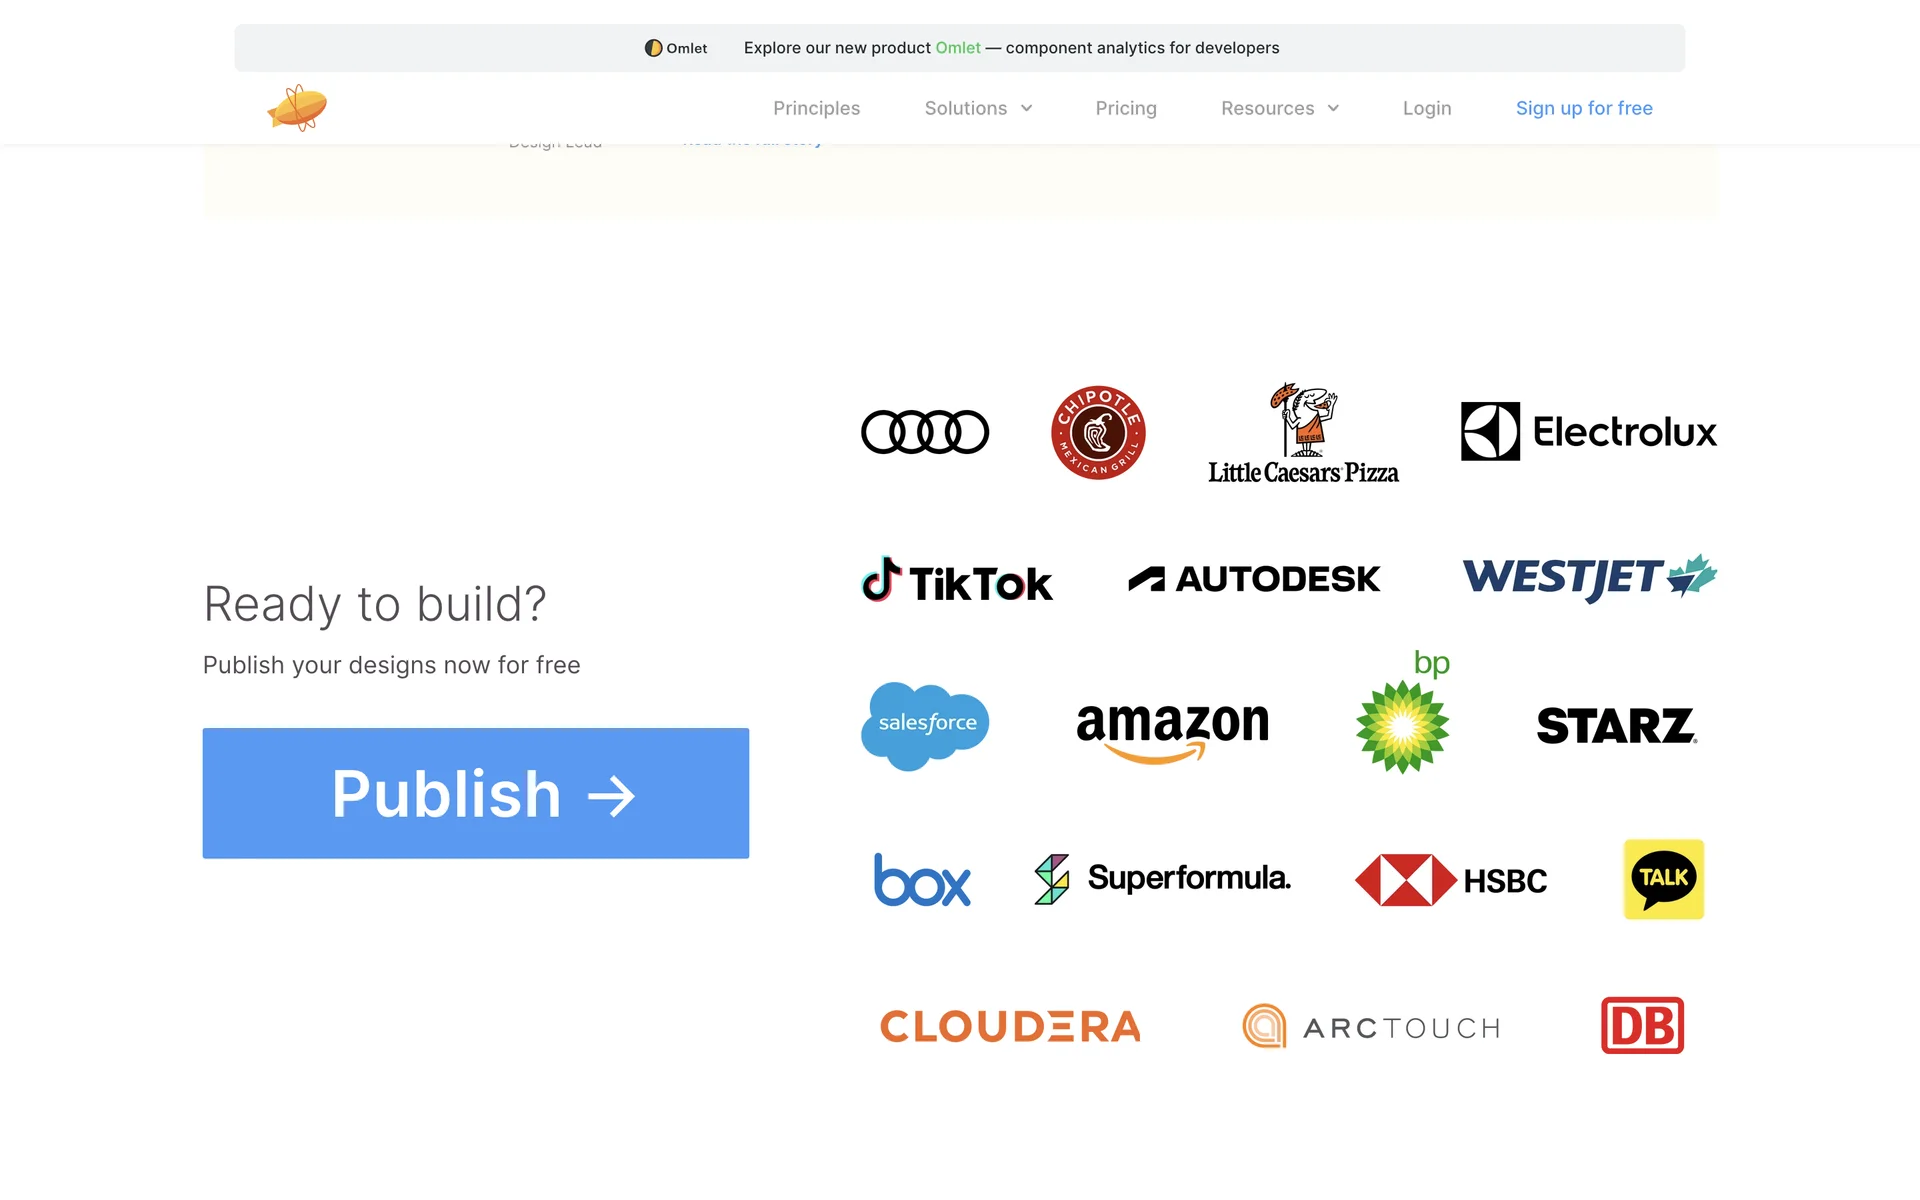Click the red DB logo
This screenshot has width=1920, height=1200.
point(1642,1025)
